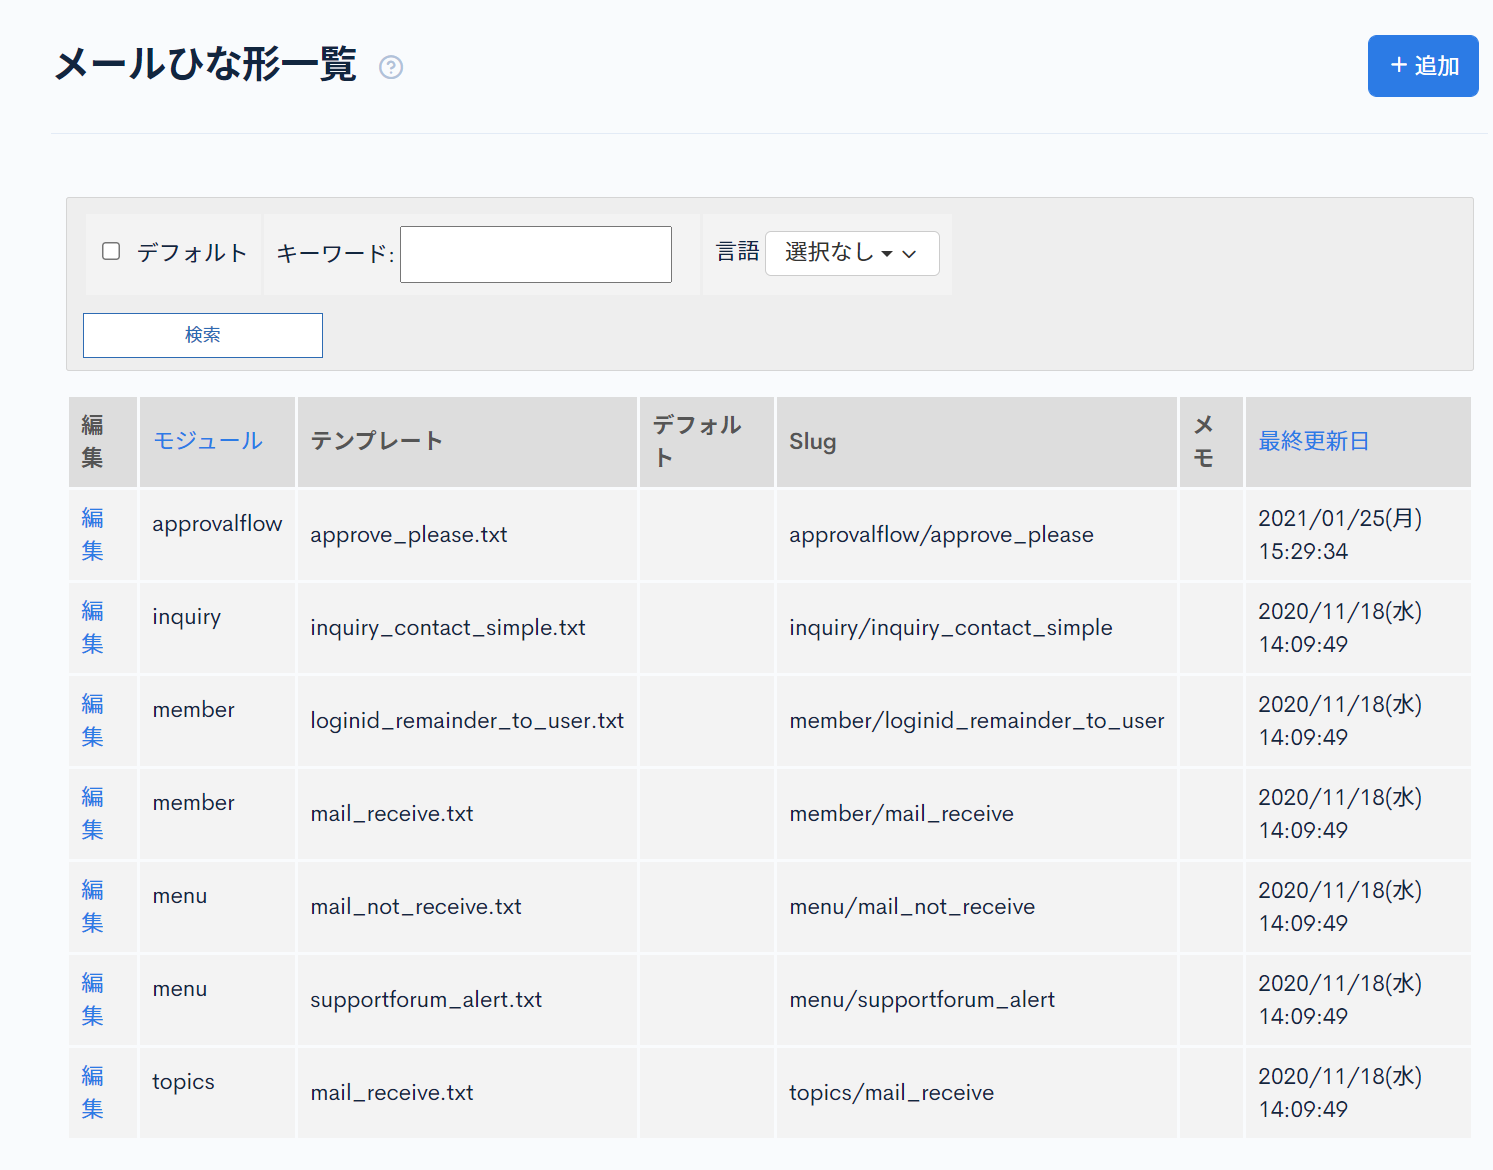Click the メールひな形一覧 page title

tap(206, 64)
